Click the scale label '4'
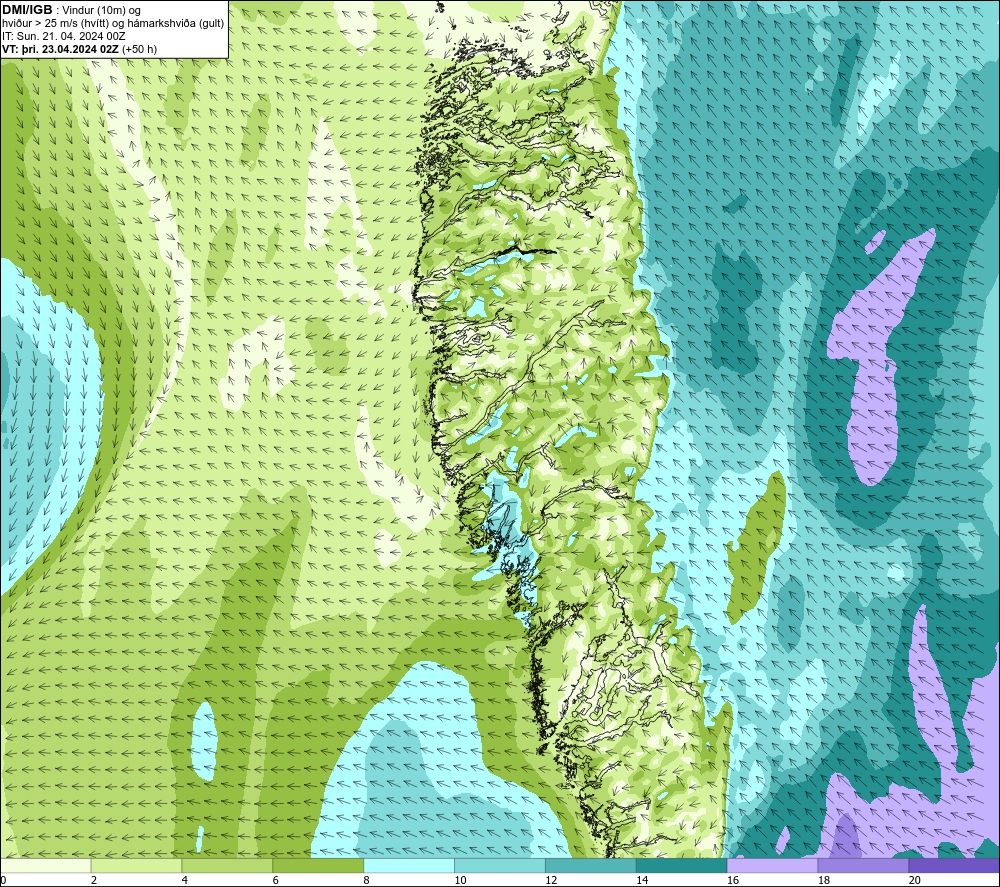 pyautogui.click(x=185, y=880)
